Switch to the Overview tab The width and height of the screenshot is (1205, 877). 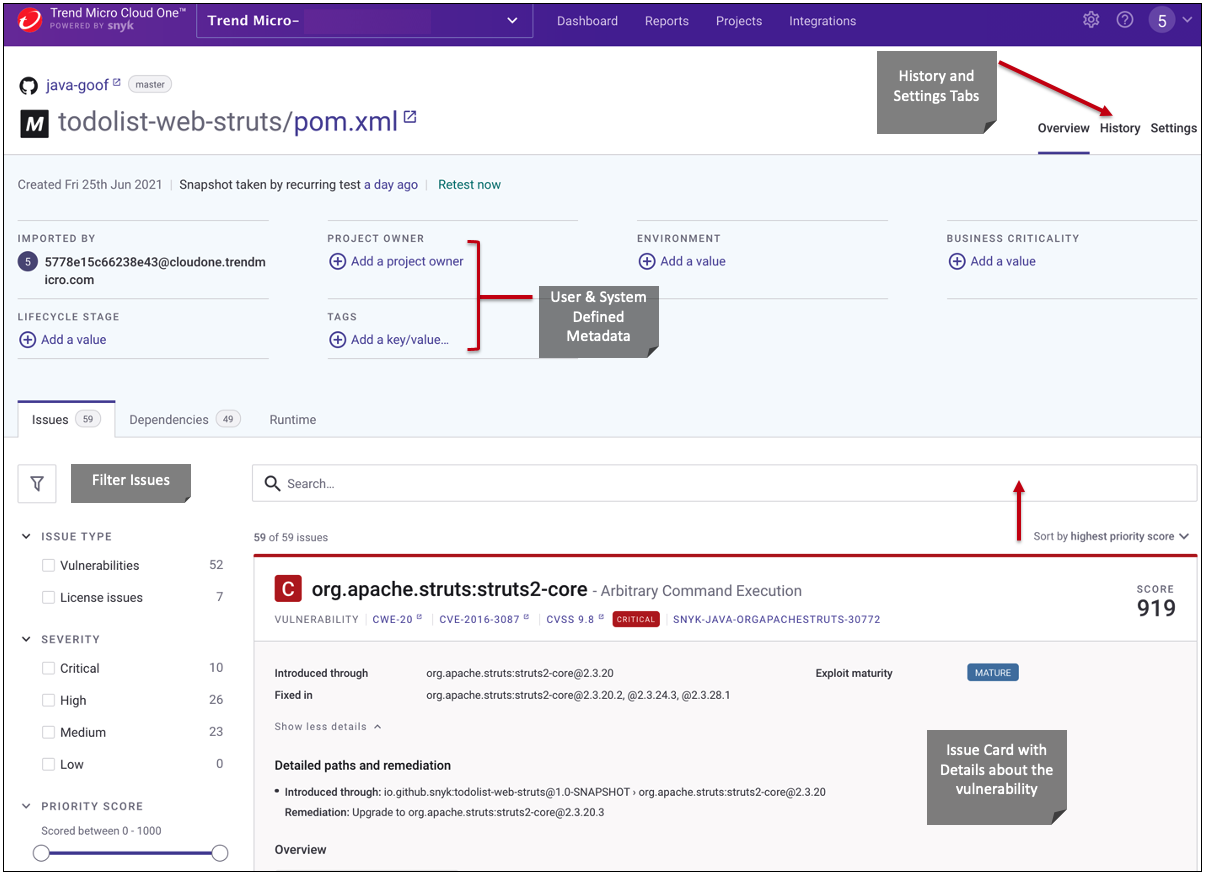coord(1063,128)
